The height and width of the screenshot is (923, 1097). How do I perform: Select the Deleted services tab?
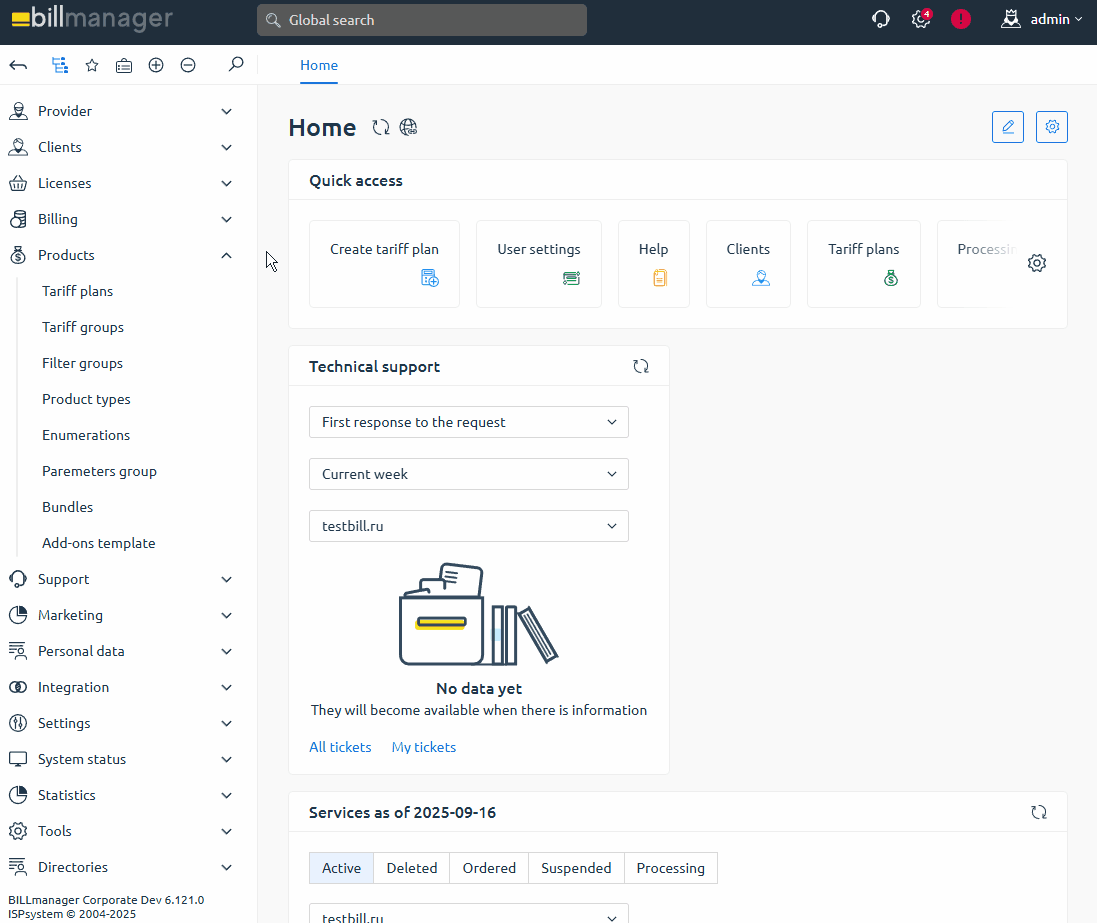[411, 868]
